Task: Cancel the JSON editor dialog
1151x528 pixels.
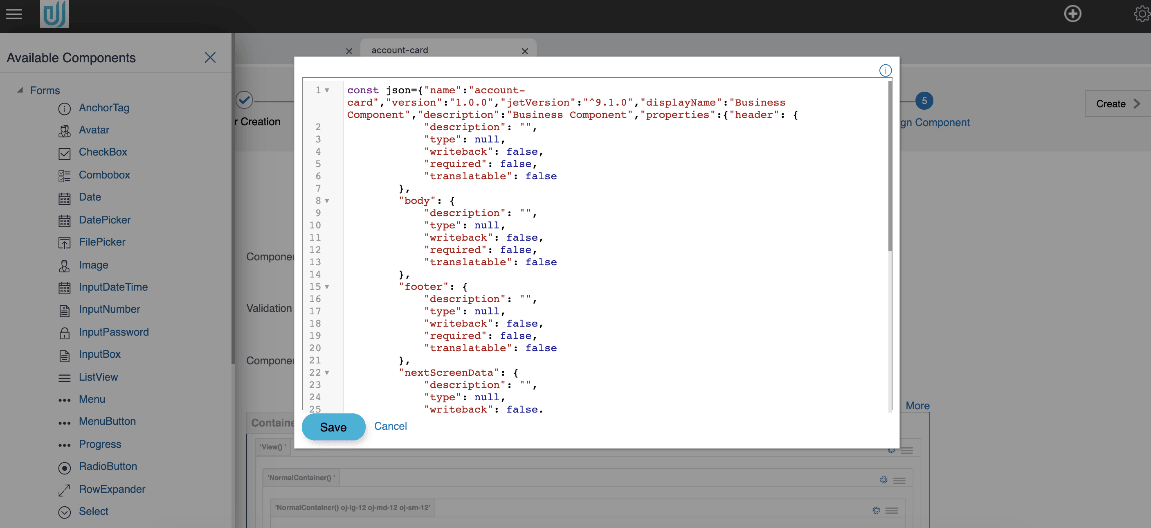Action: (391, 426)
